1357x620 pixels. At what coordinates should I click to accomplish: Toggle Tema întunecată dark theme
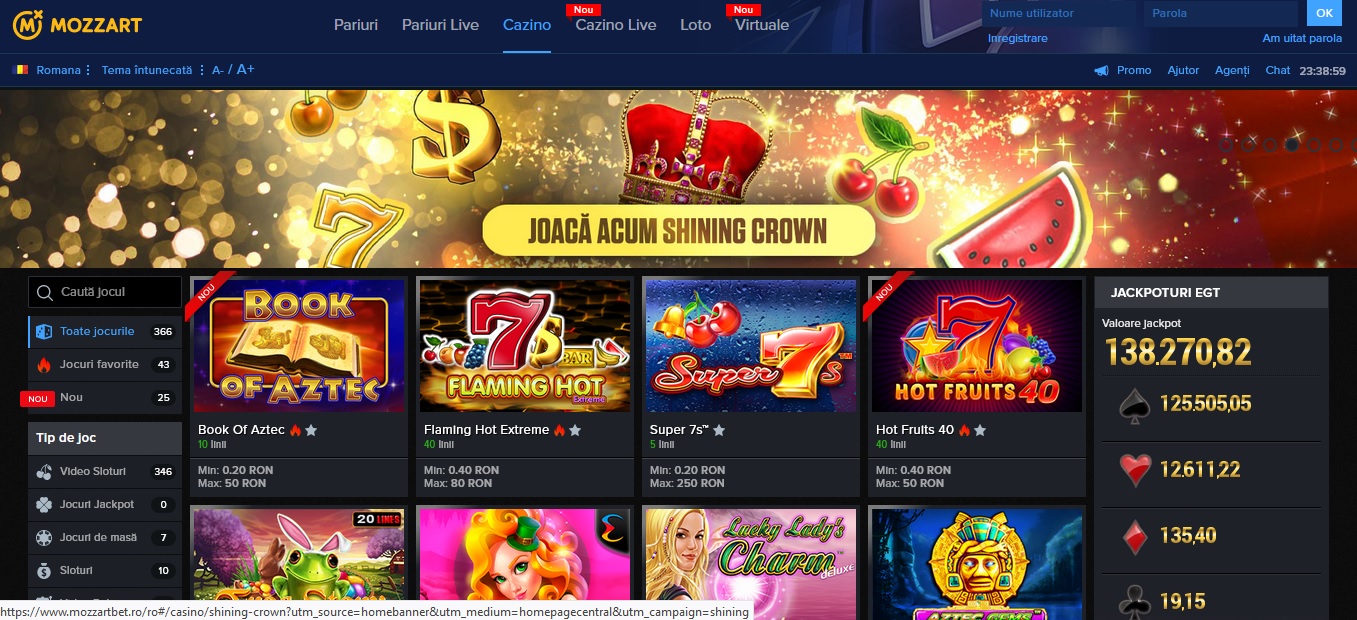(146, 70)
